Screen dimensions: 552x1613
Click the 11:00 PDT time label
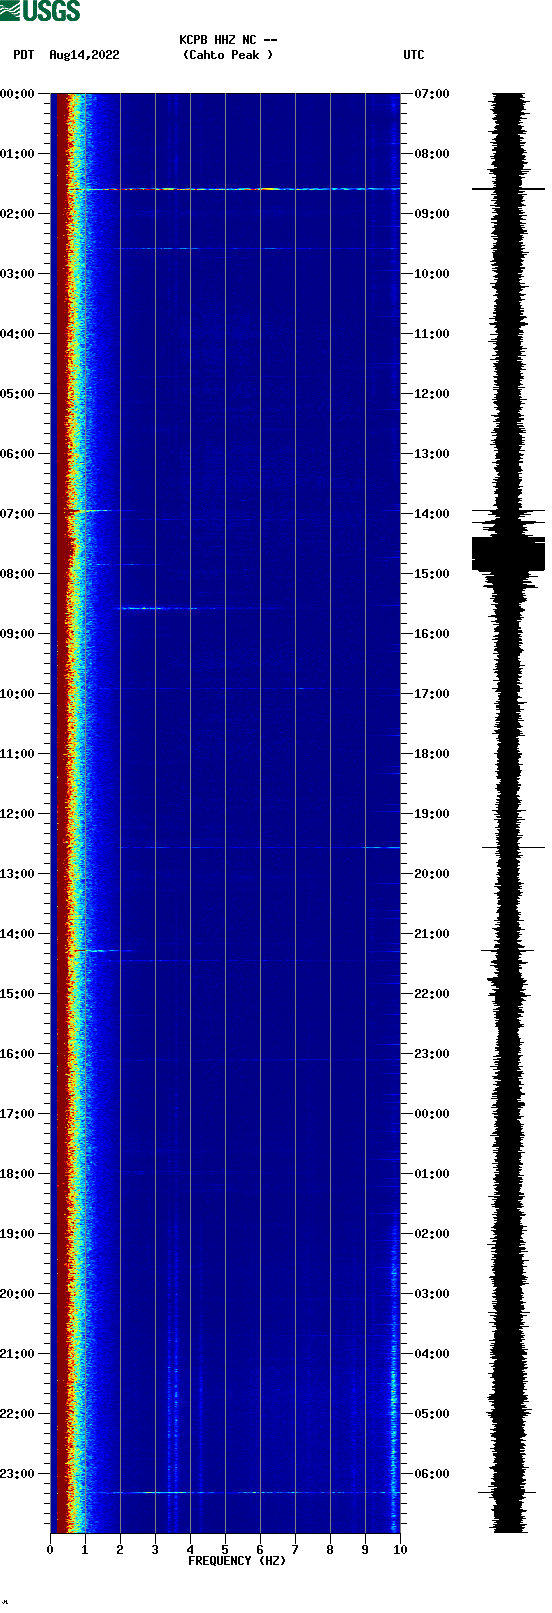18,754
